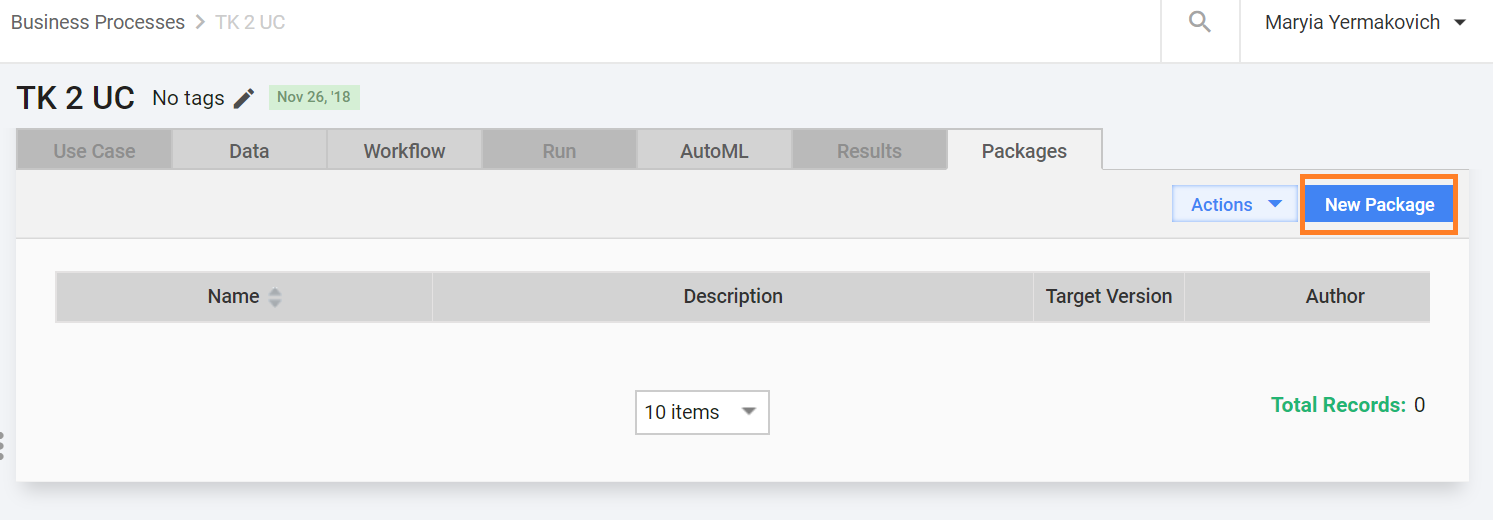Click the search magnifier icon

1200,22
